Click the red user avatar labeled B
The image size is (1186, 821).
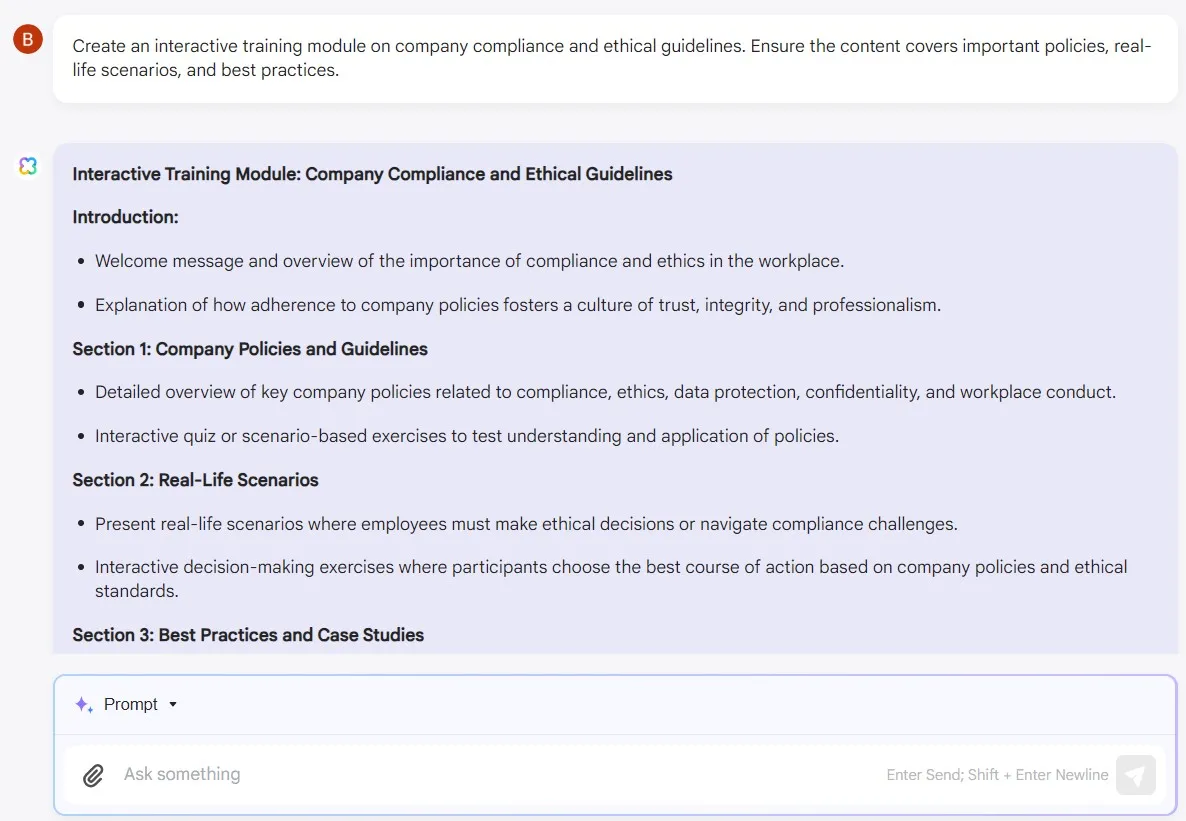28,39
